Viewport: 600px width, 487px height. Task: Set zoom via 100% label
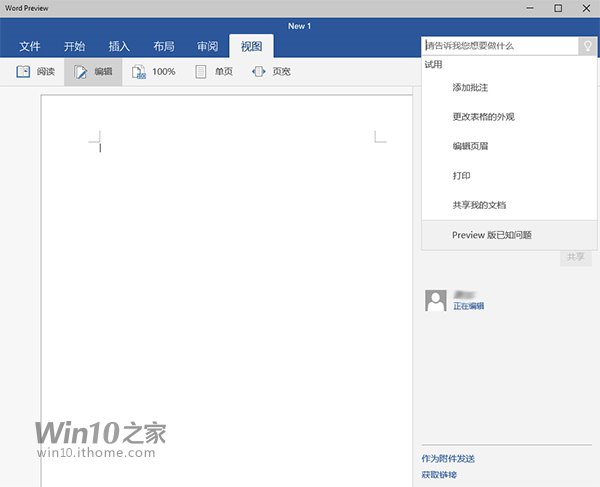[164, 72]
